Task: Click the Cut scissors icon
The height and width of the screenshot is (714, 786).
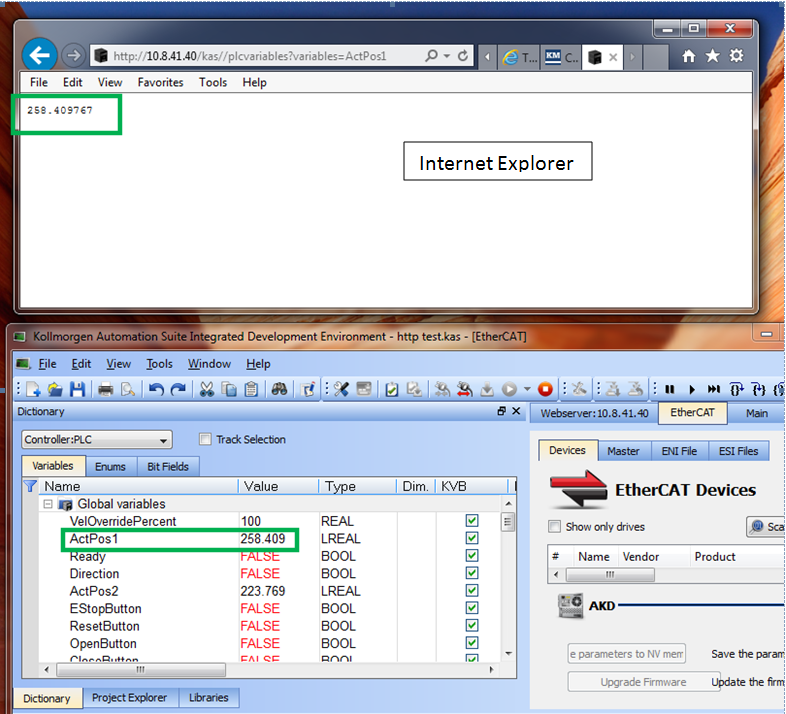Action: 207,389
